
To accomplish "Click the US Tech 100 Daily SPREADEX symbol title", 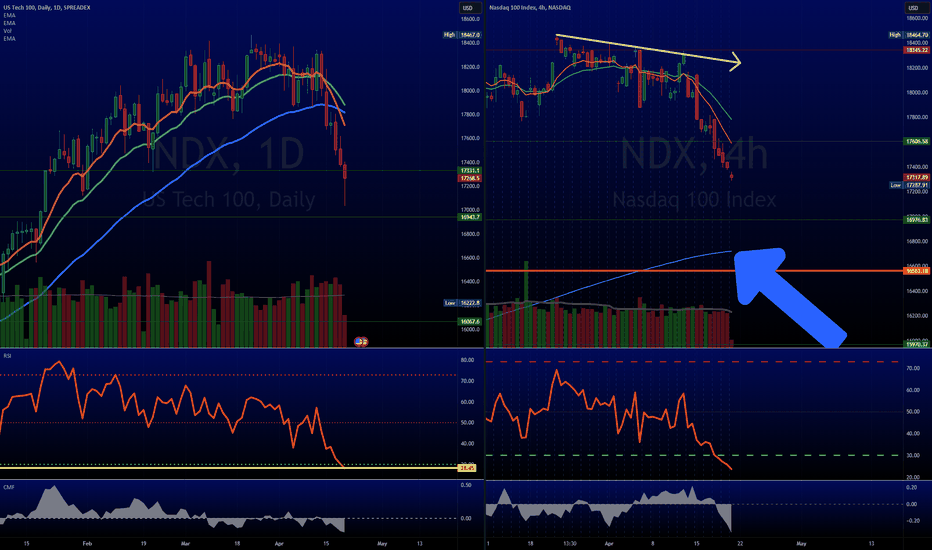I will (47, 8).
